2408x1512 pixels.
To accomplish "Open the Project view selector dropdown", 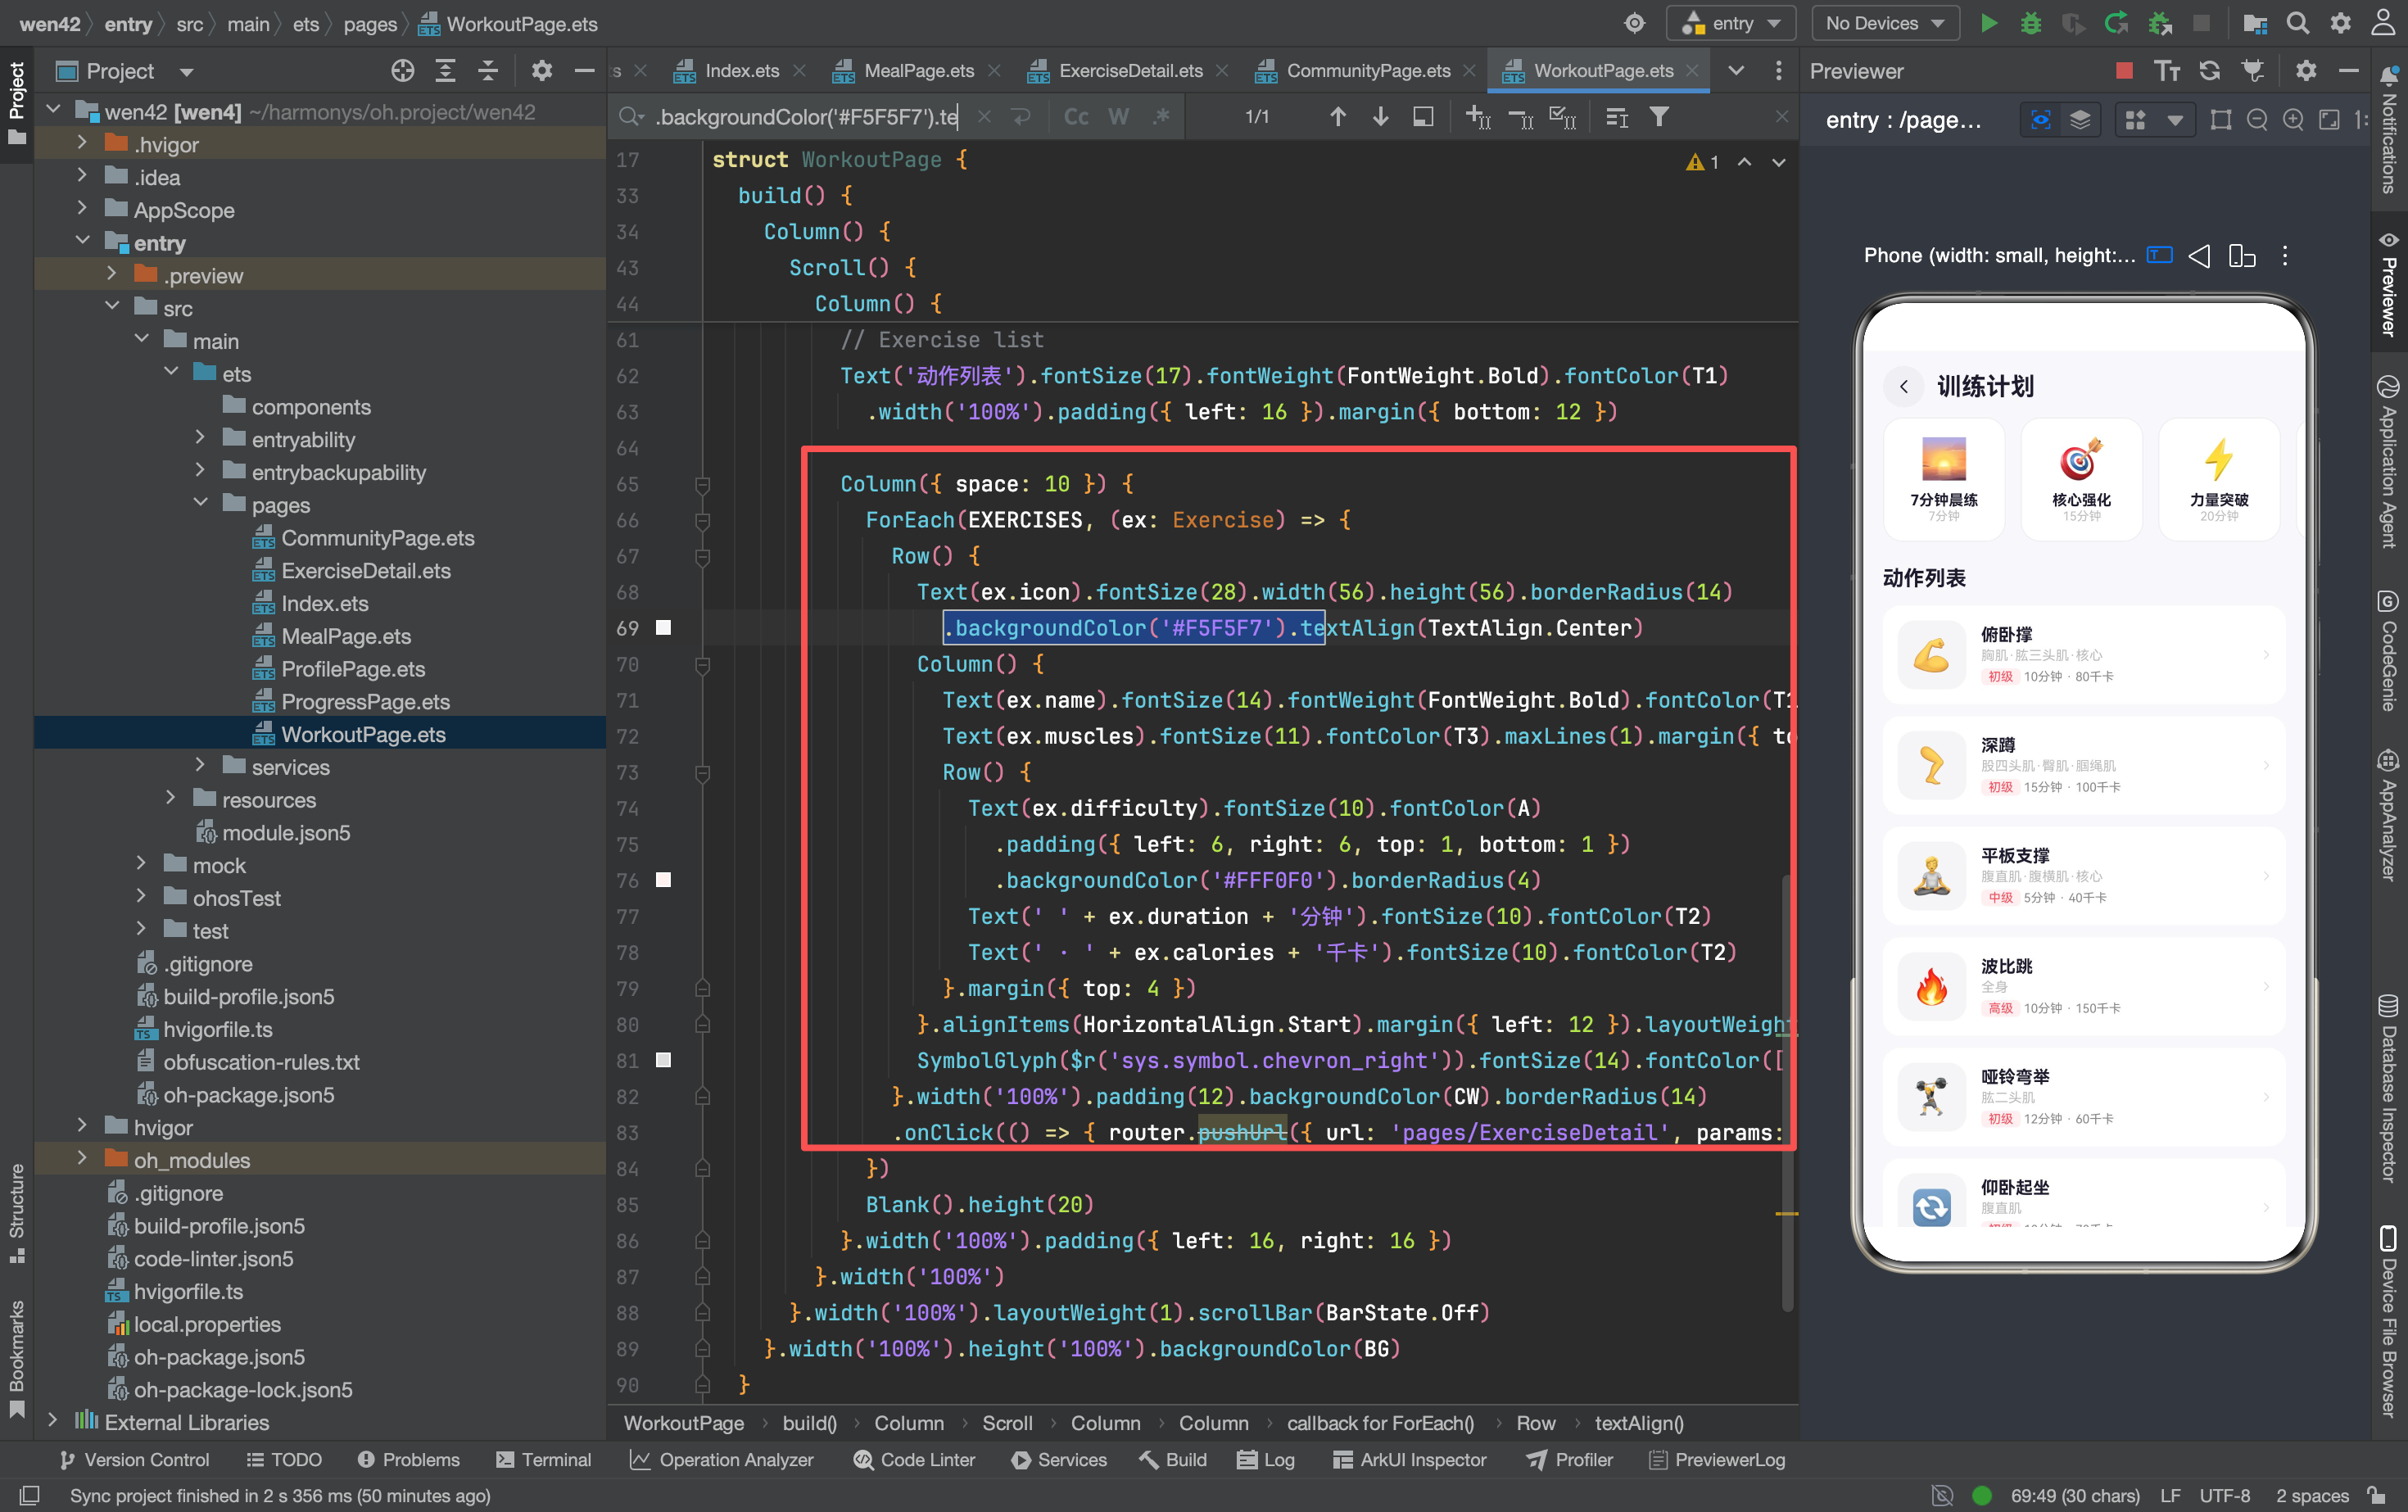I will (185, 71).
